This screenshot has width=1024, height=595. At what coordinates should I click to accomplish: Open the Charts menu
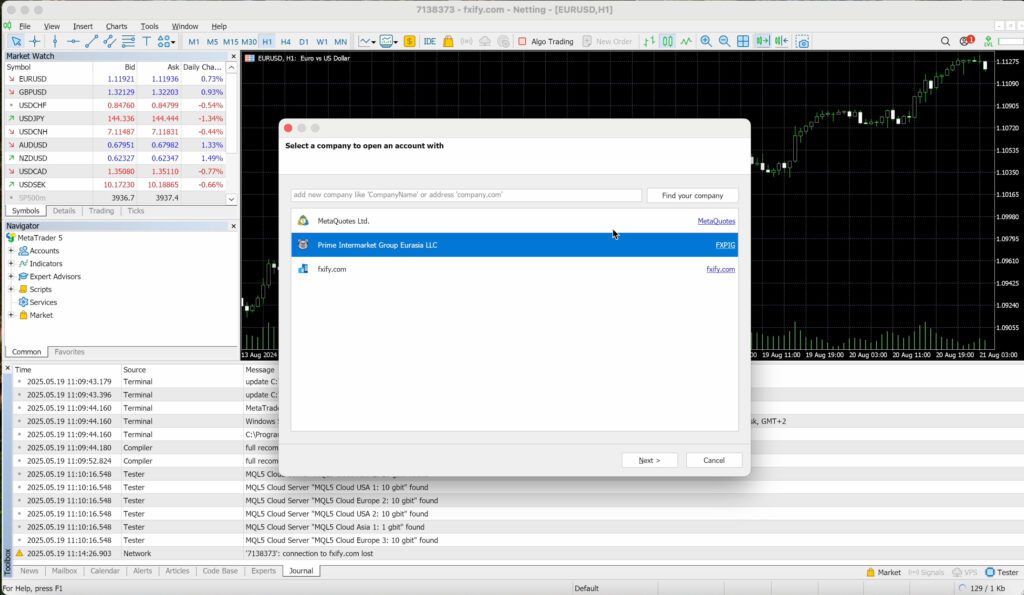tap(116, 26)
